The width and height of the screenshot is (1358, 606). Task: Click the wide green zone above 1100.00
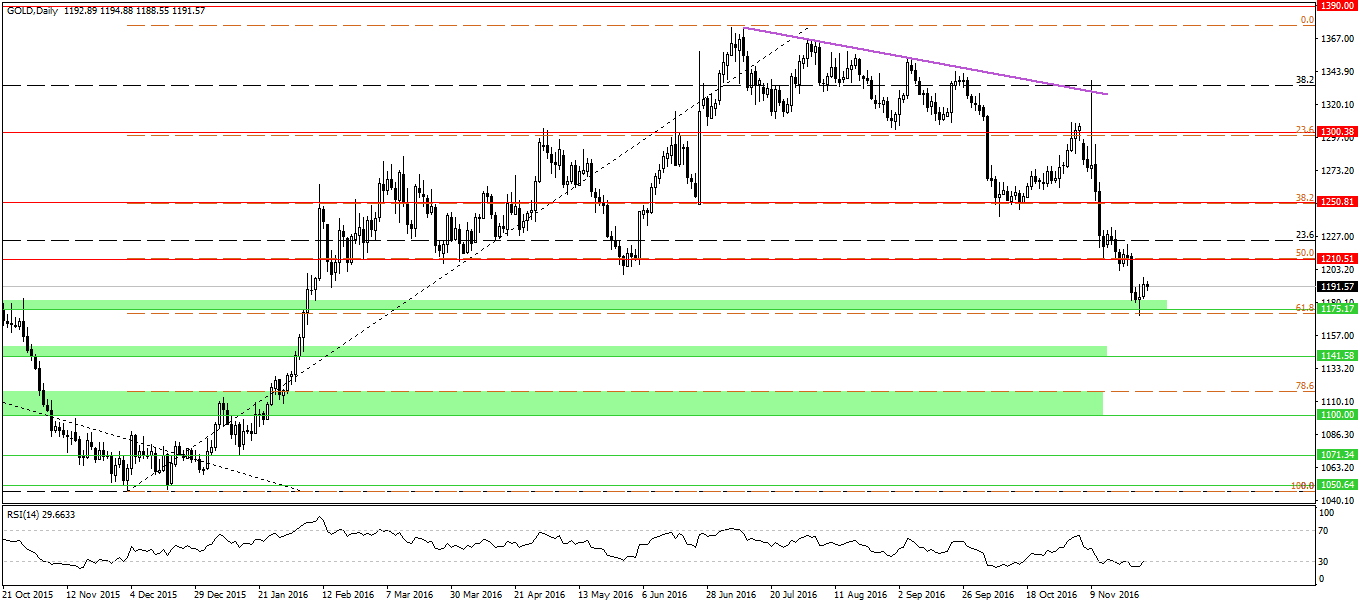pyautogui.click(x=550, y=403)
